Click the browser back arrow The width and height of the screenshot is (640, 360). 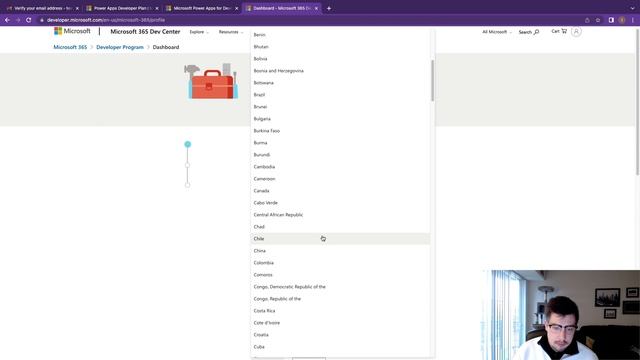coord(7,20)
